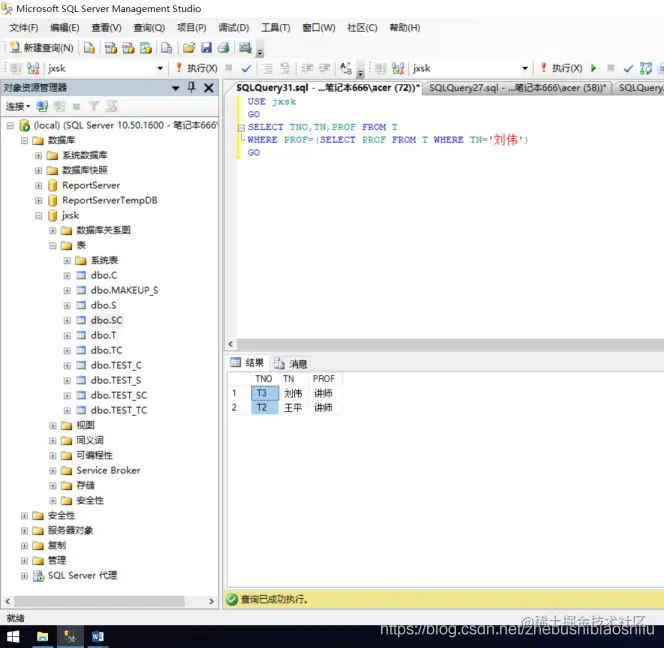This screenshot has height=648, width=664.
Task: Click the query editor left scroll arrow
Action: point(231,344)
